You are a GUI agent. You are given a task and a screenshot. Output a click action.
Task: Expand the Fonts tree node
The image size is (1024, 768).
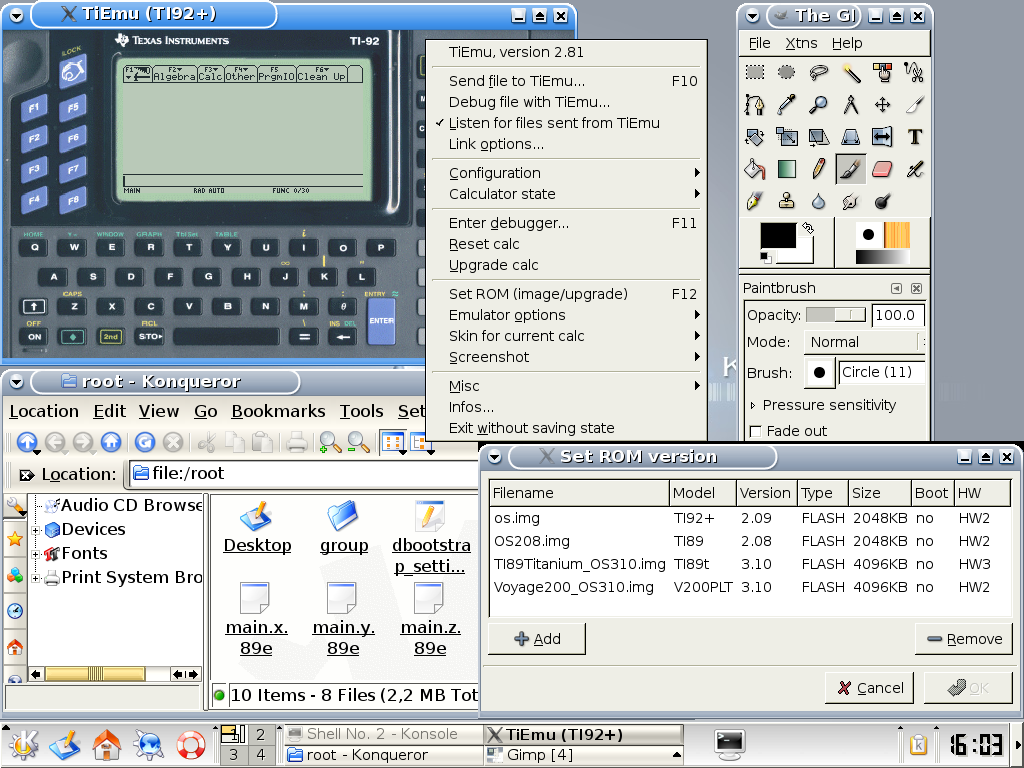[x=35, y=554]
